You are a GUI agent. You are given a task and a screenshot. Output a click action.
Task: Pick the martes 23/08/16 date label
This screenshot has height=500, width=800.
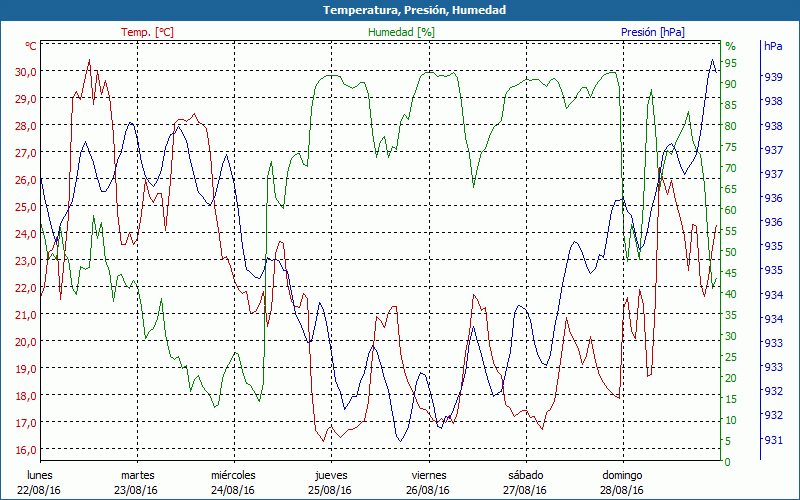point(138,482)
